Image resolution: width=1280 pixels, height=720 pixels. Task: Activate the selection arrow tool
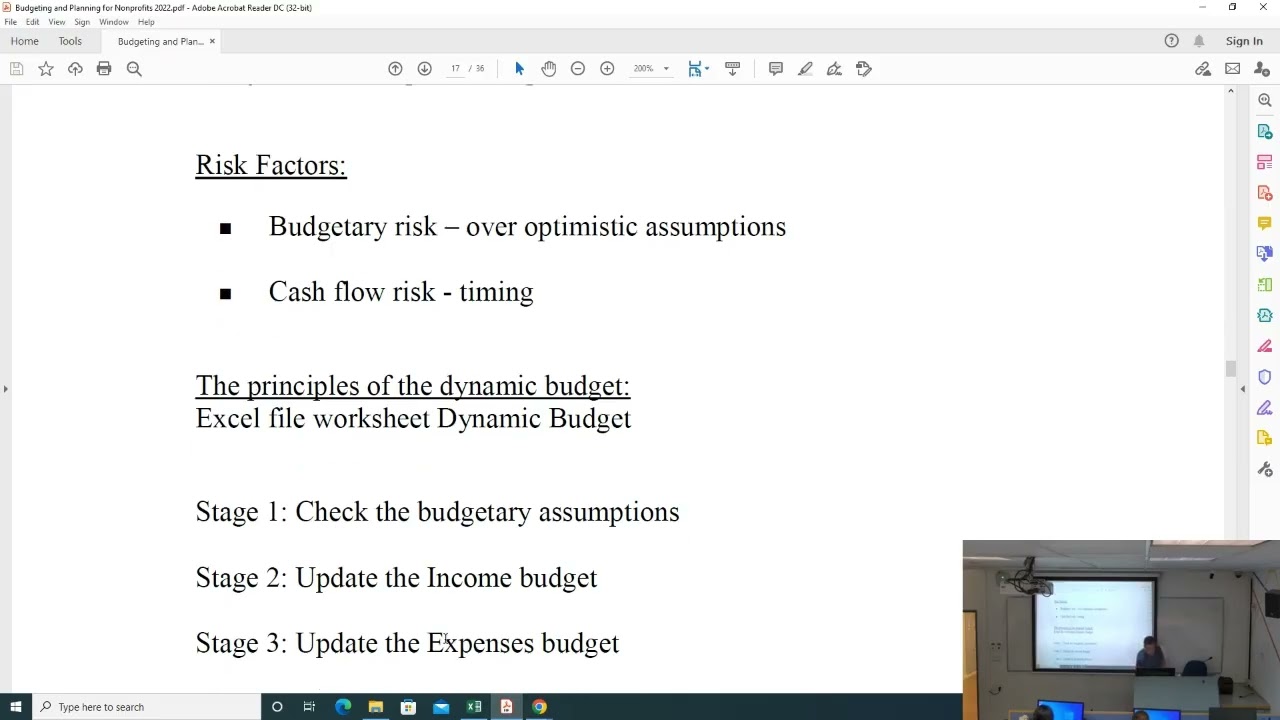[519, 69]
